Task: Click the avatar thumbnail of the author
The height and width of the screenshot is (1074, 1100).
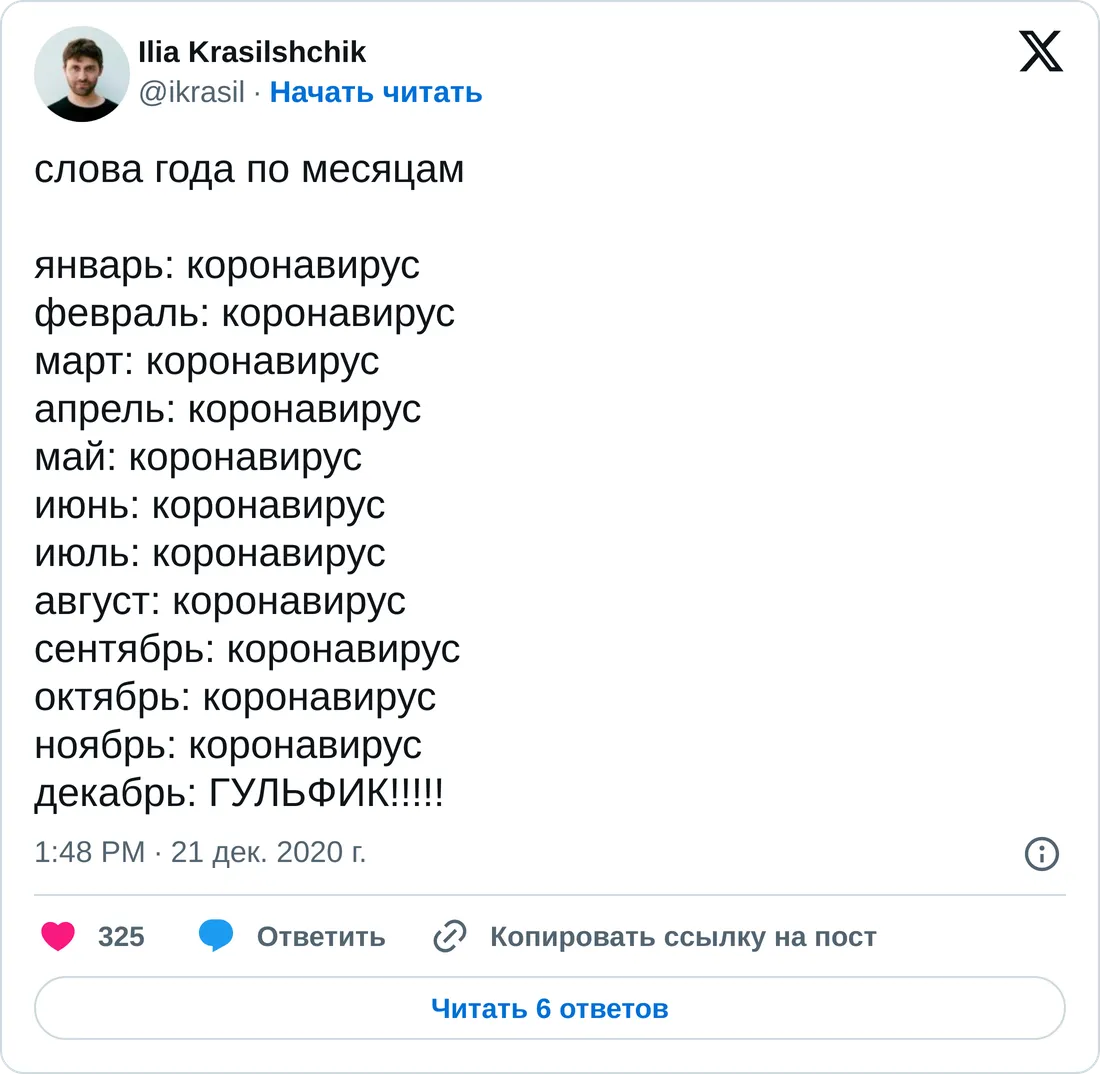Action: tap(81, 73)
